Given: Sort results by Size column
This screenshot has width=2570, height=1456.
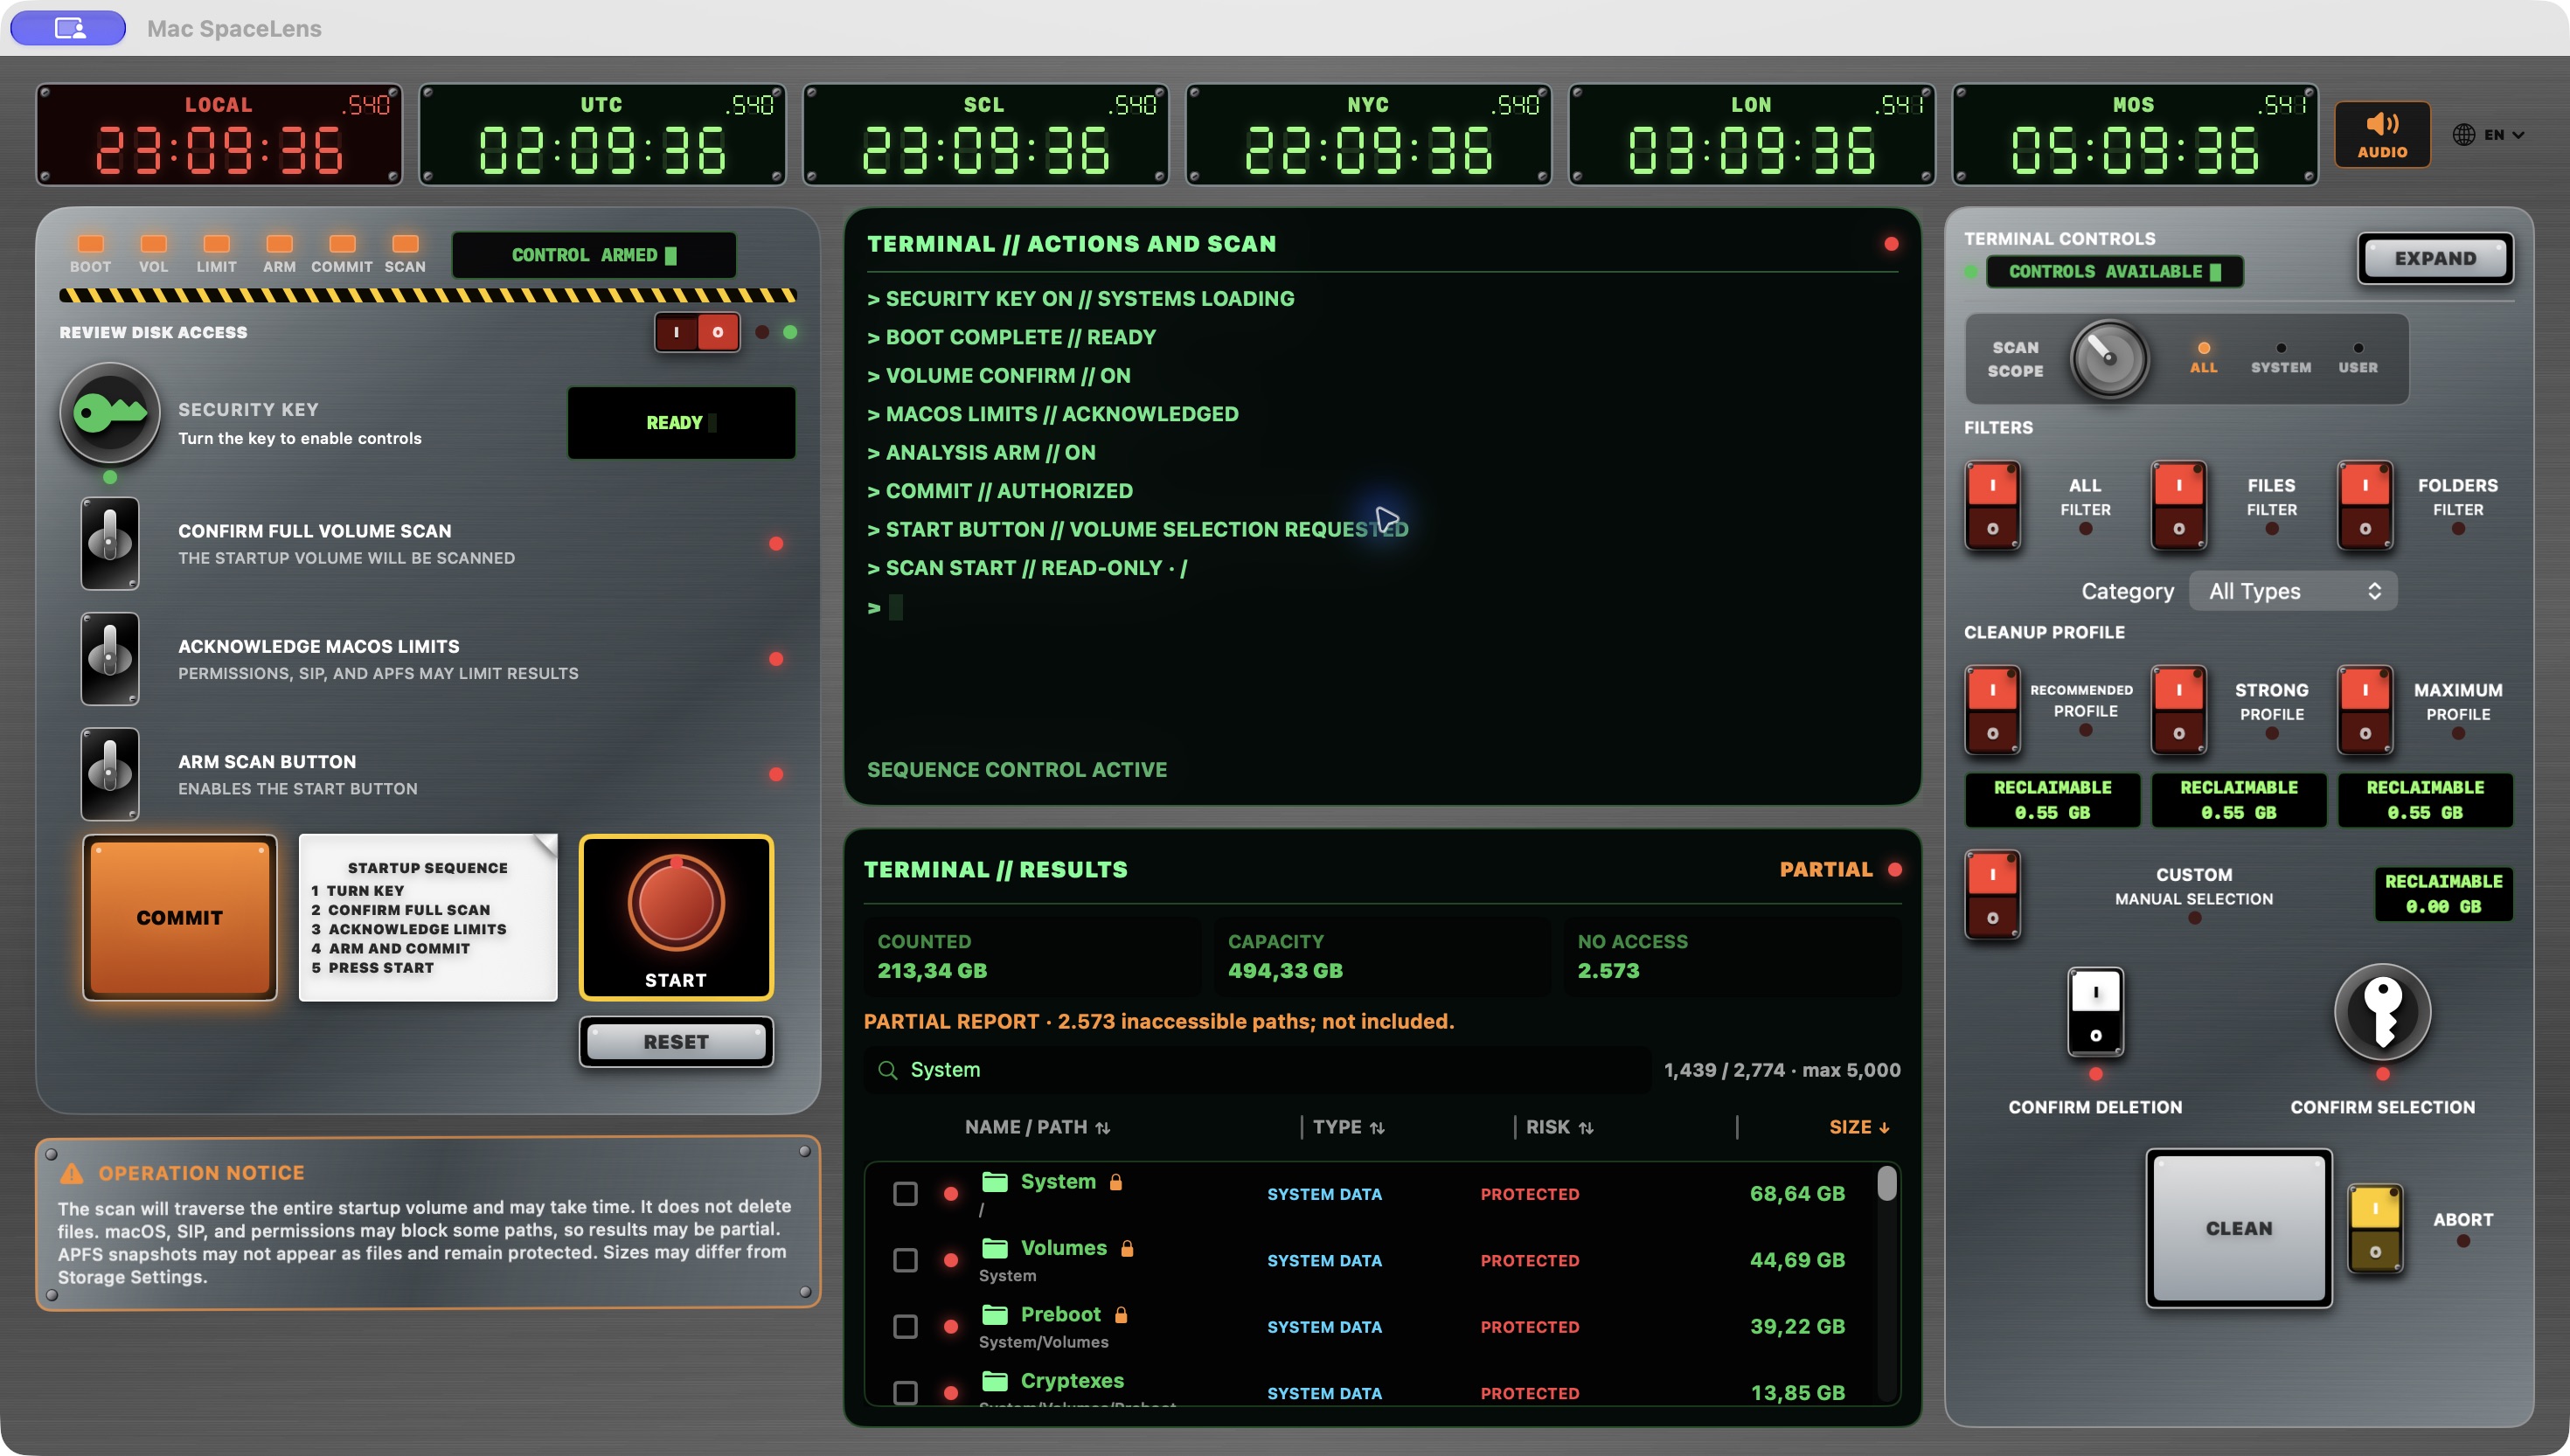Looking at the screenshot, I should 1859,1127.
